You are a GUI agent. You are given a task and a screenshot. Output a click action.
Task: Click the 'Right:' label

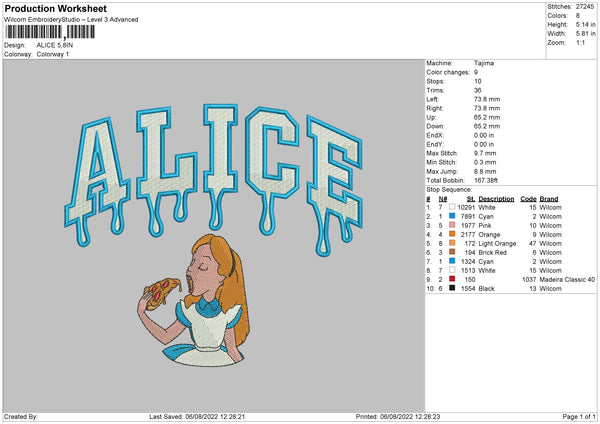[435, 108]
